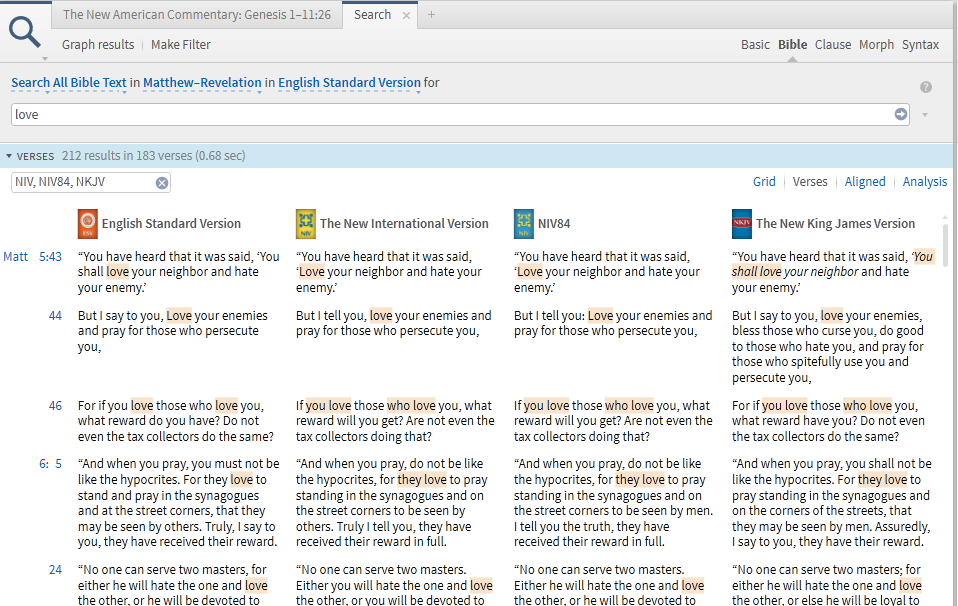The height and width of the screenshot is (606, 958).
Task: Open the Matt 5:43 reference link
Action: (x=32, y=257)
